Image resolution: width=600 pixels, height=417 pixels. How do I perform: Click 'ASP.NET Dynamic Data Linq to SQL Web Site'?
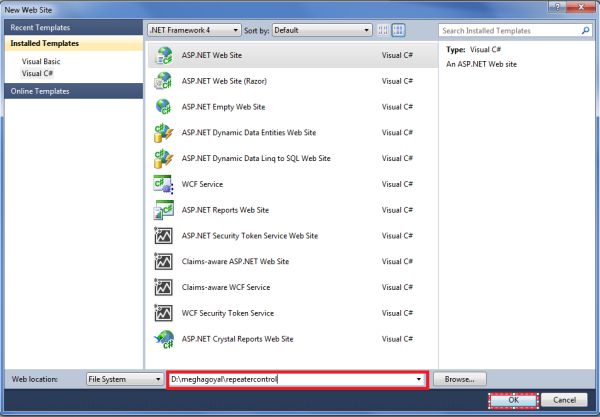(x=256, y=158)
